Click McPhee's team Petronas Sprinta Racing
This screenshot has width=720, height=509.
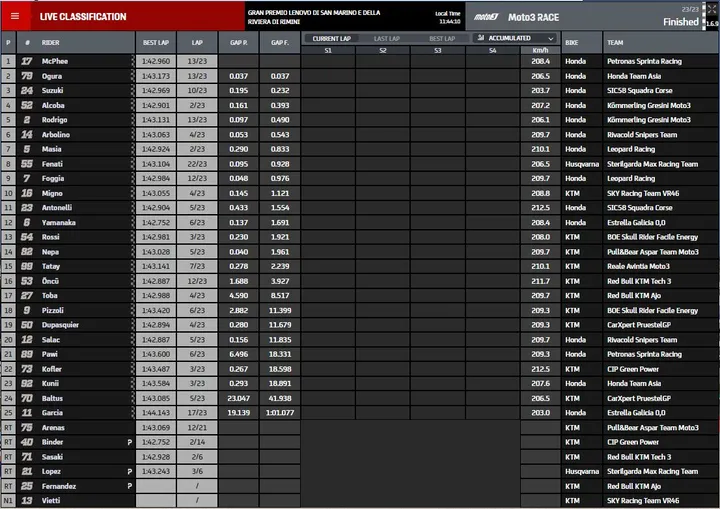(x=644, y=61)
